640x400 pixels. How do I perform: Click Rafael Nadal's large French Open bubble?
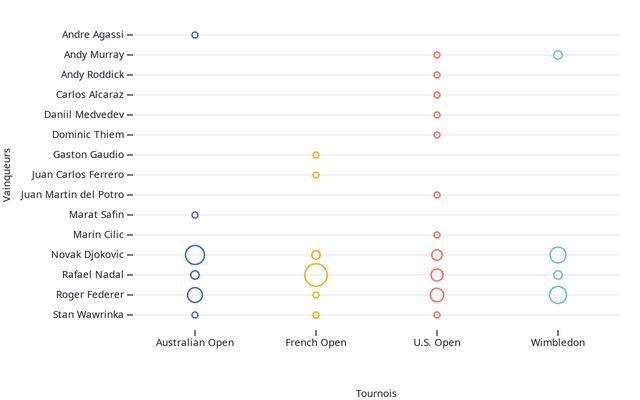[316, 275]
